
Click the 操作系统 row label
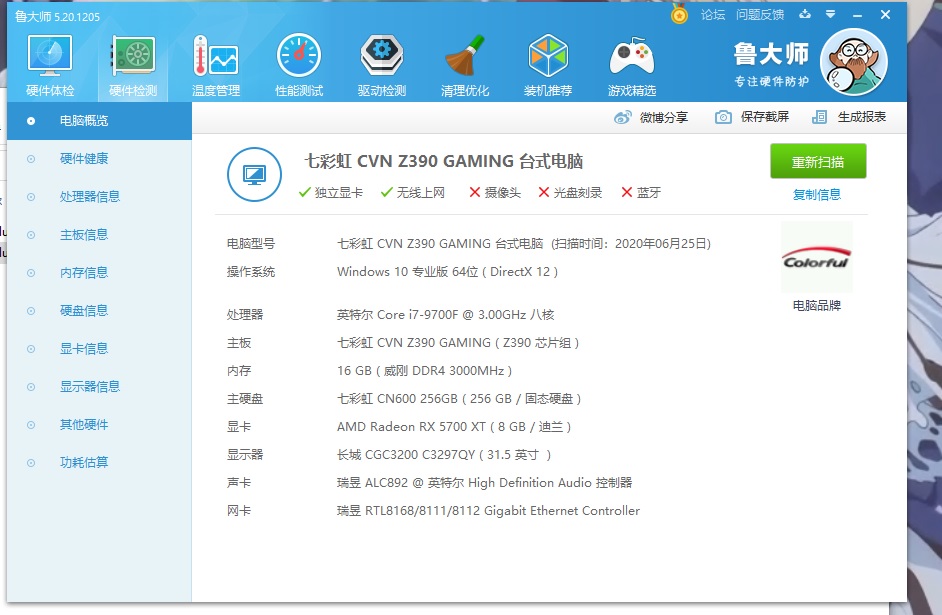click(x=251, y=272)
